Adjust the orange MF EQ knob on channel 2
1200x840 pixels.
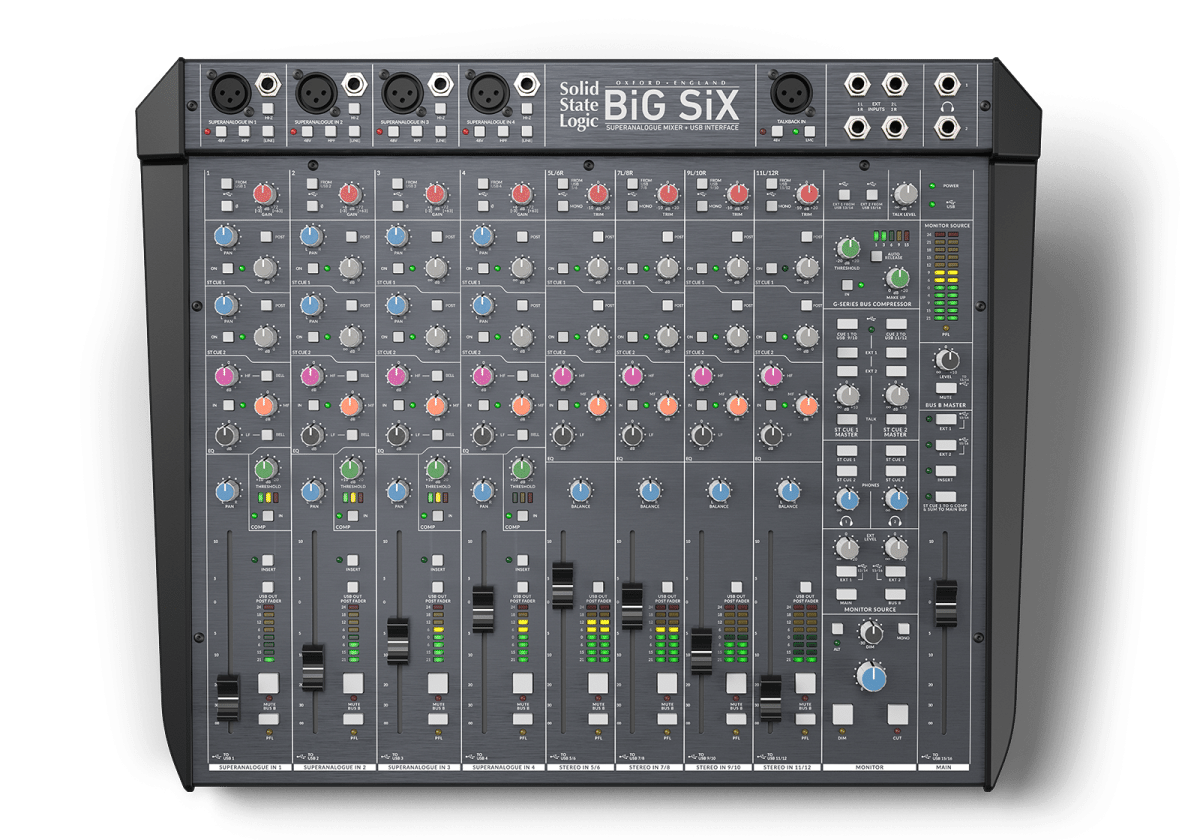tap(350, 406)
